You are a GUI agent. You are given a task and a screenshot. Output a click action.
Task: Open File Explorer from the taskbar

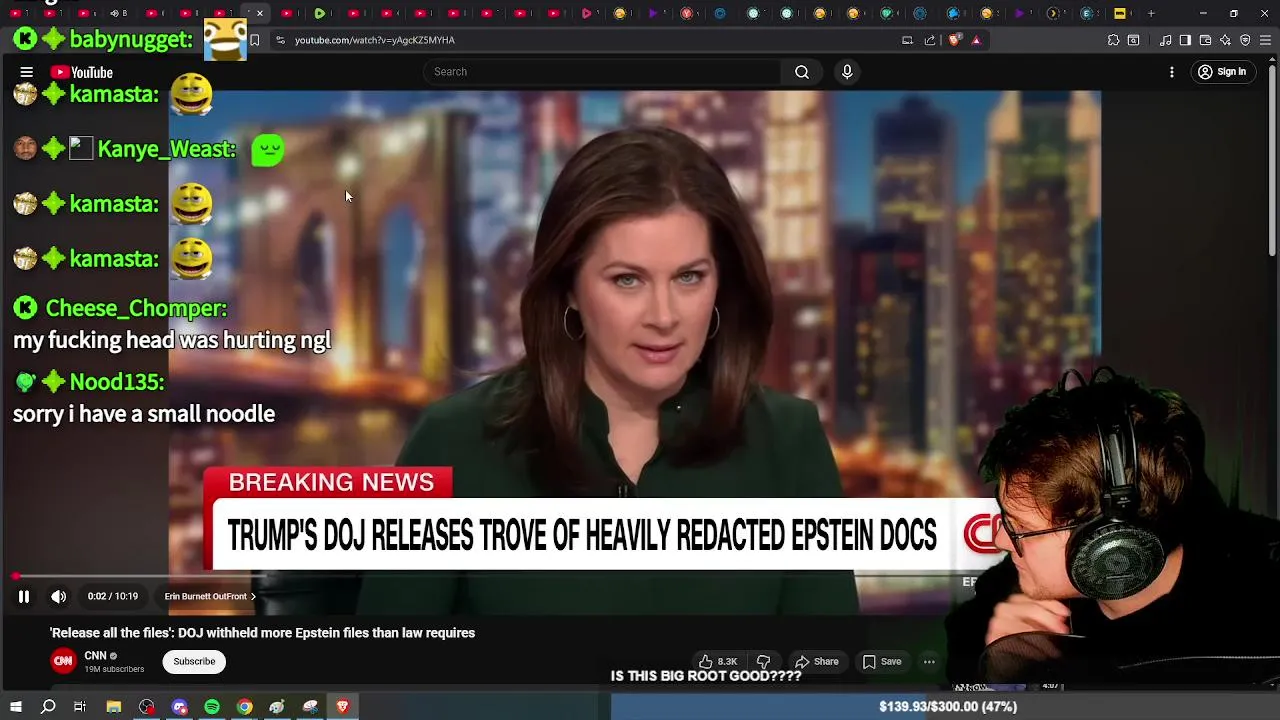pos(114,707)
